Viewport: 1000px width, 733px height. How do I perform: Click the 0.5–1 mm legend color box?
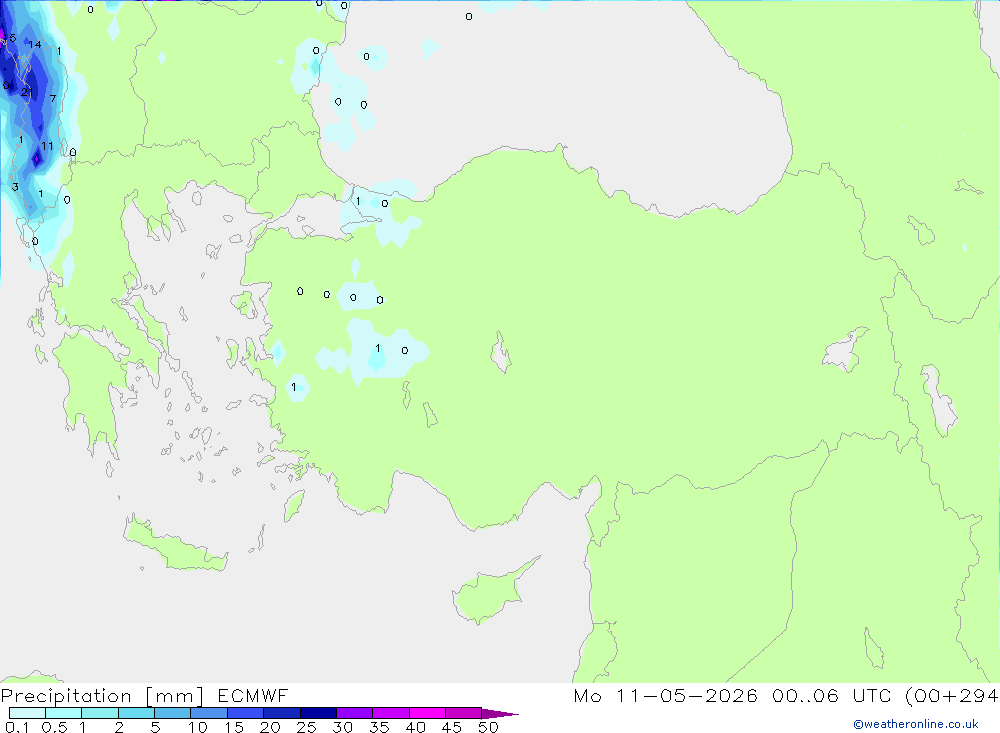63,713
